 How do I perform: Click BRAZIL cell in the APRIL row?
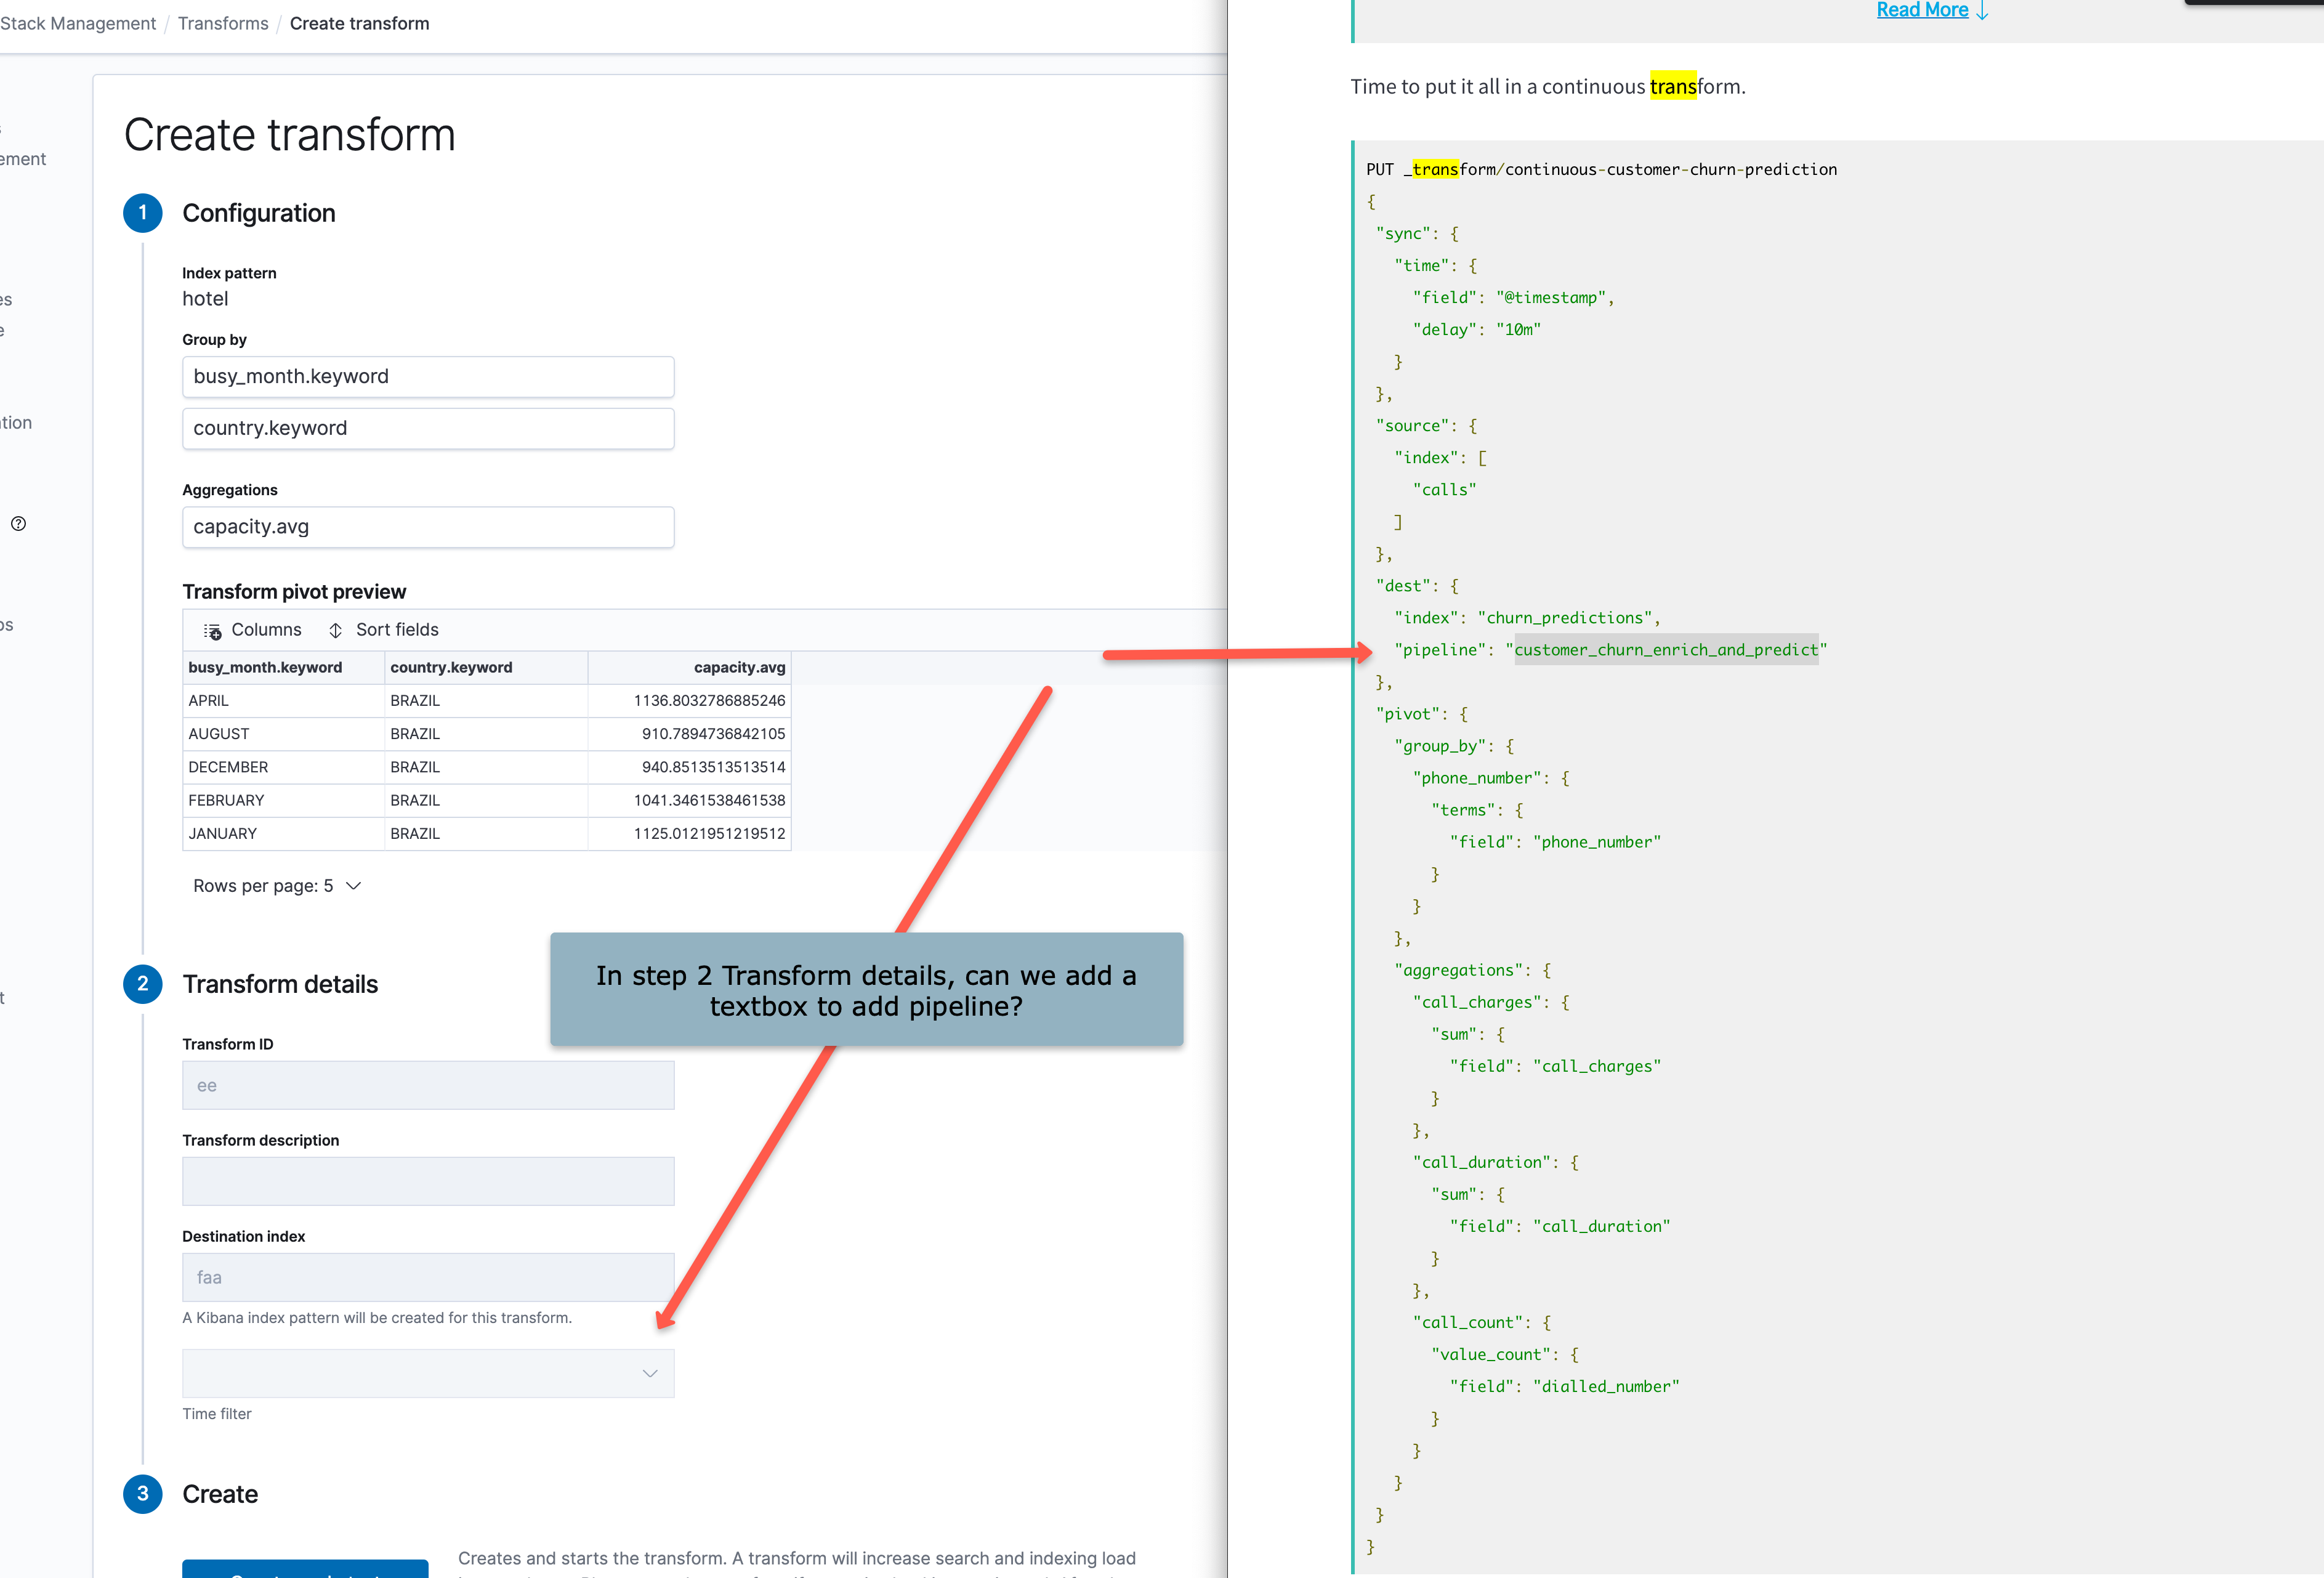pos(486,701)
